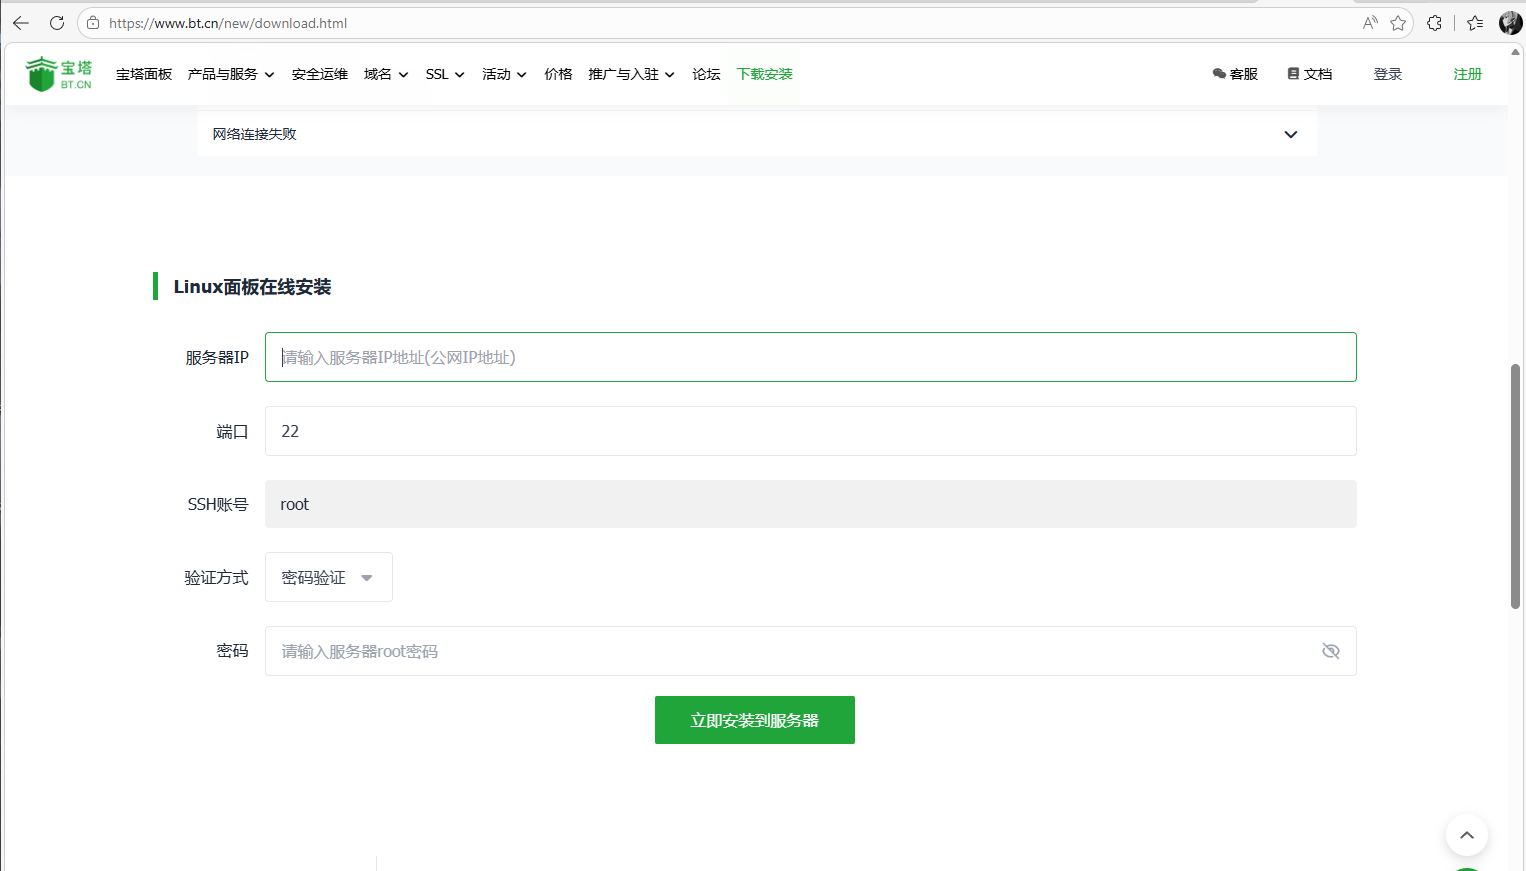Expand the 网络连接失败 section
Viewport: 1526px width, 871px height.
[1290, 134]
